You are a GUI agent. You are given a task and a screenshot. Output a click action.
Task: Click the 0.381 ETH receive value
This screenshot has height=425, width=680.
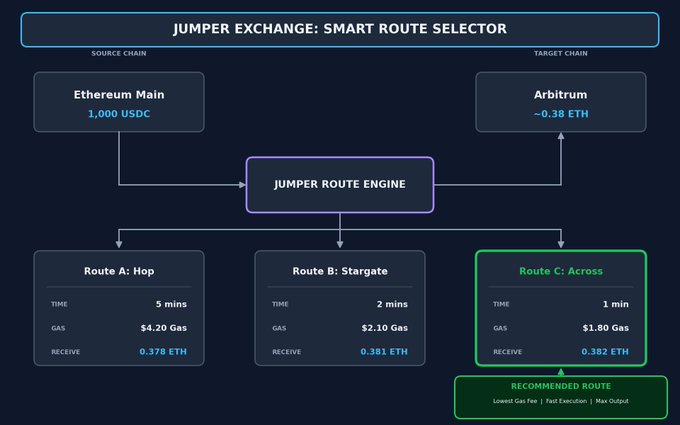point(384,352)
